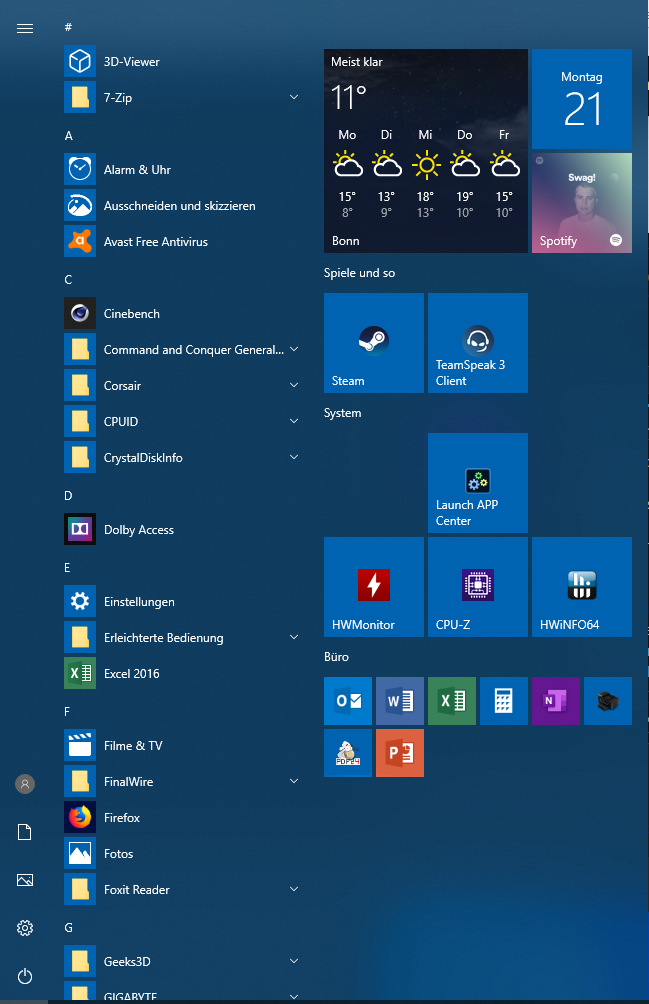Expand Command and Conquer Generals folder
649x1004 pixels.
click(x=294, y=350)
